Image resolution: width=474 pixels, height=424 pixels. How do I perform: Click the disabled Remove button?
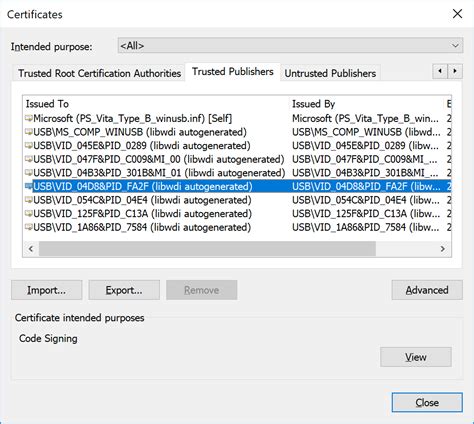[x=202, y=290]
